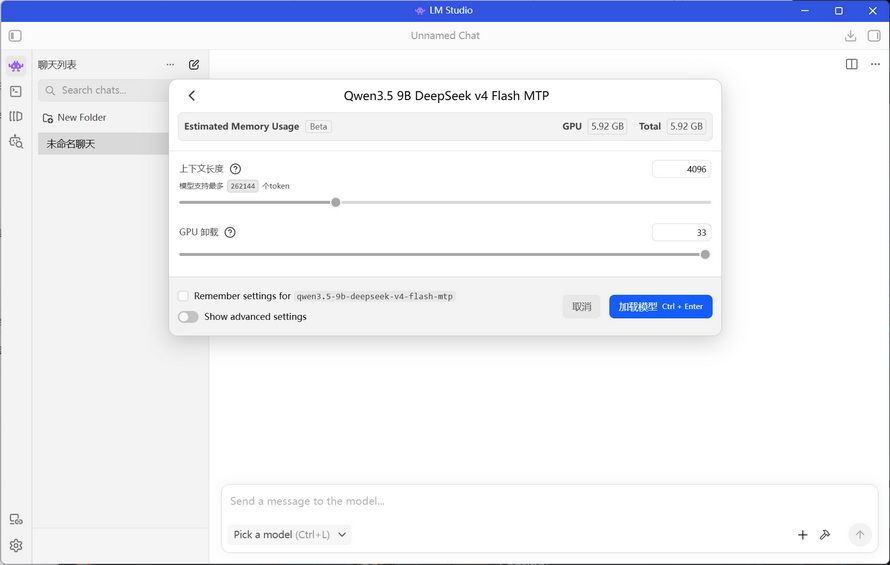Click the New Folder button
890x565 pixels.
(x=74, y=118)
